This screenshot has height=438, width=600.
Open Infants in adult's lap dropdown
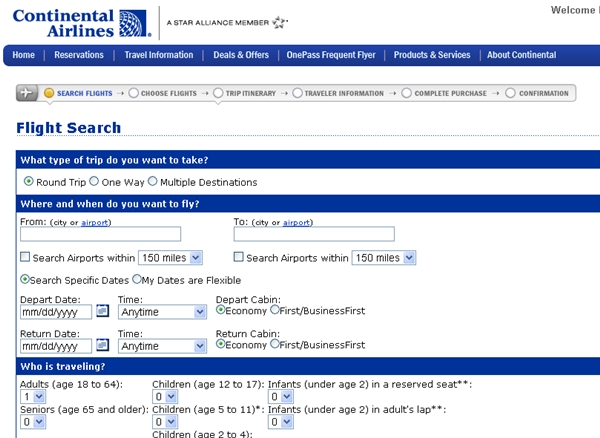pos(281,422)
